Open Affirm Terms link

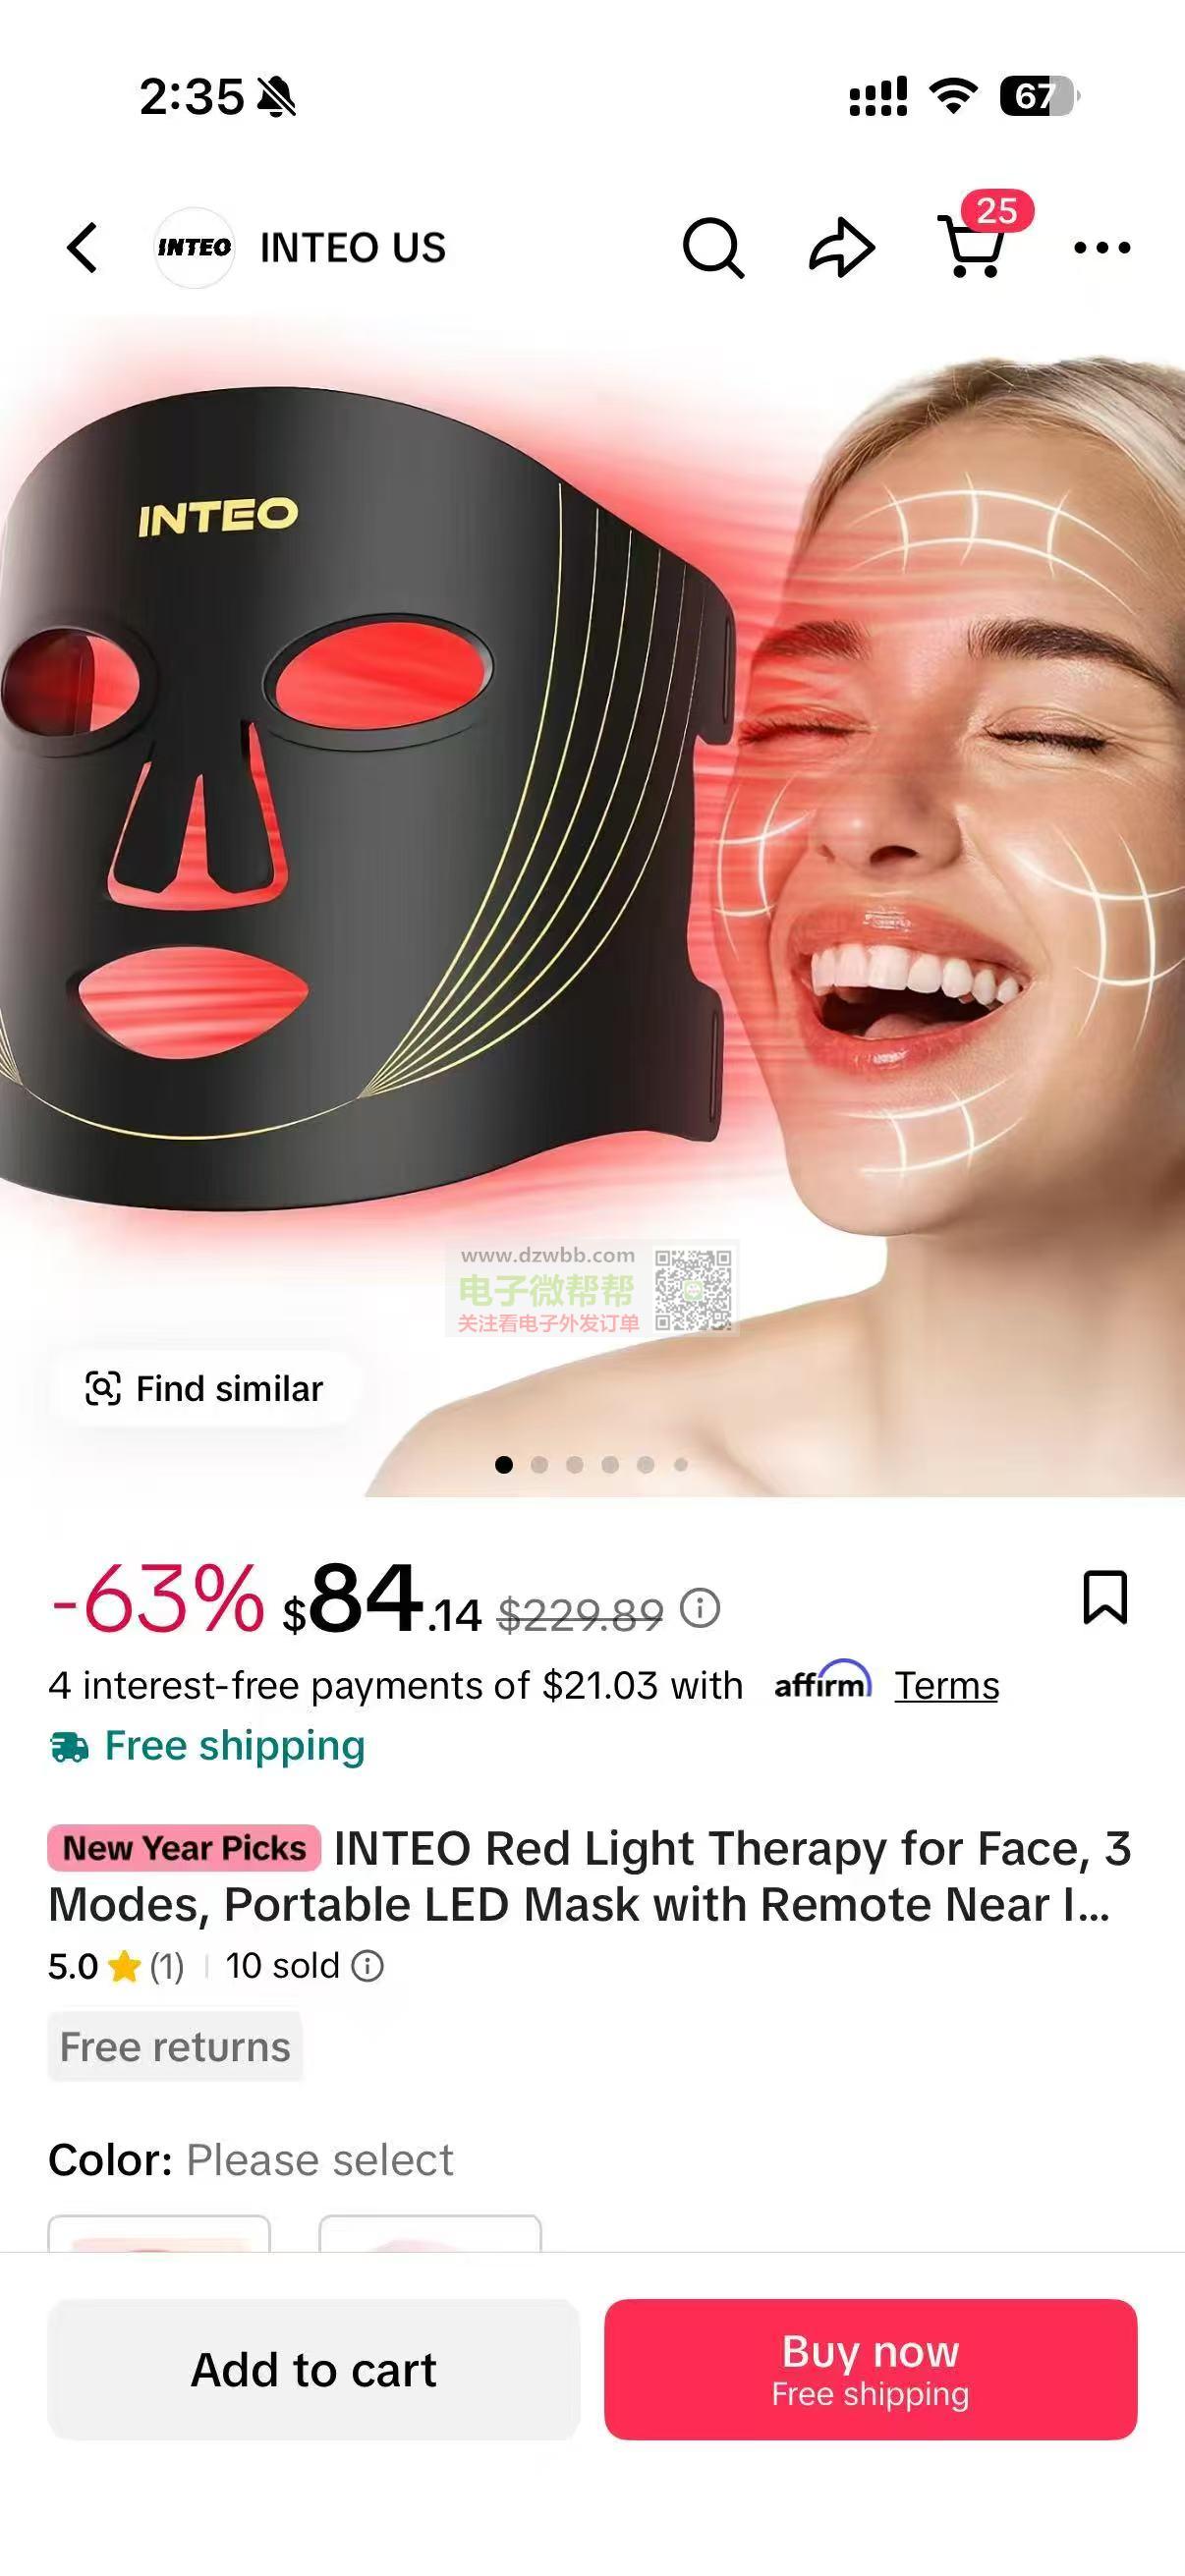pos(946,1685)
